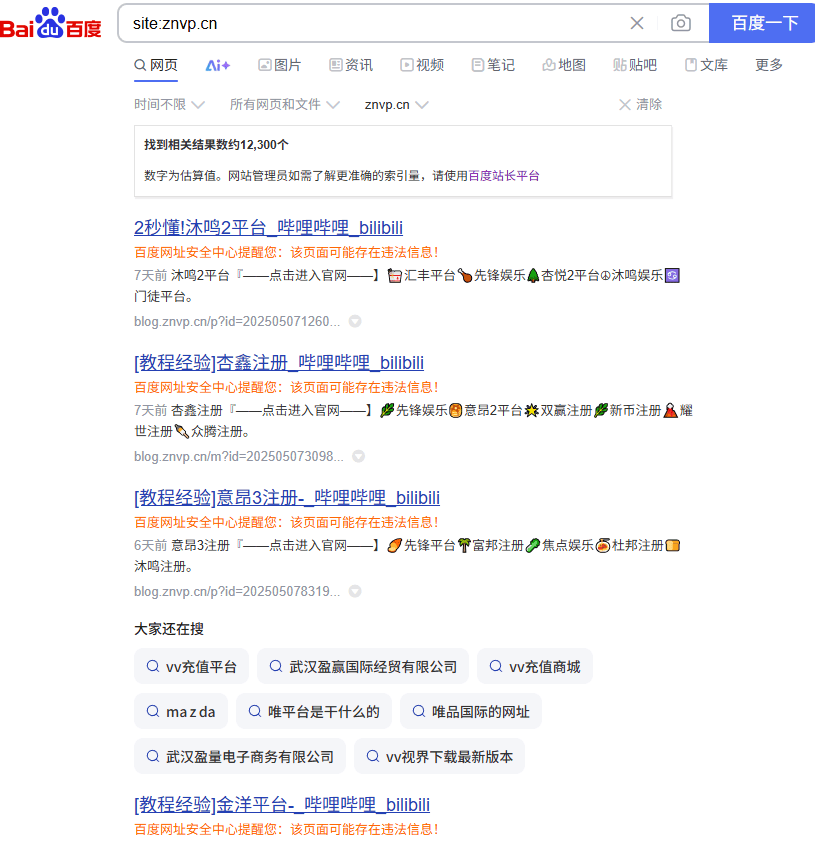815x842 pixels.
Task: Focus the search input field
Action: coord(376,23)
